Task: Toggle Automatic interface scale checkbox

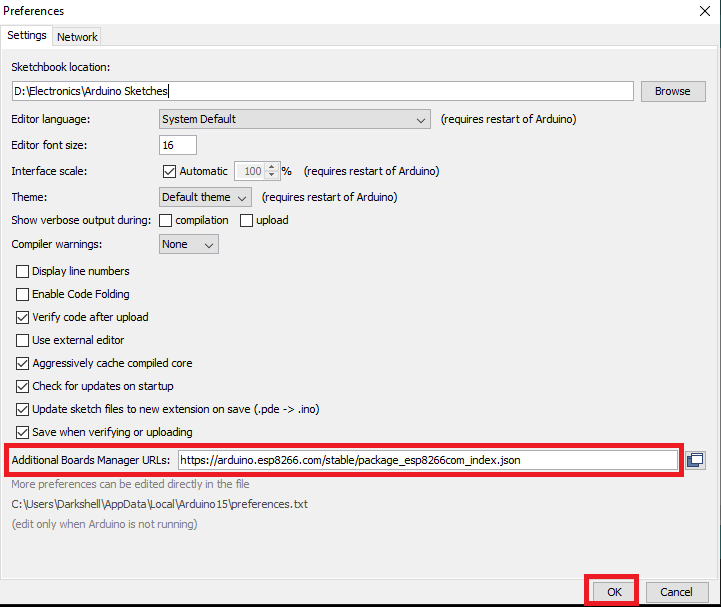Action: click(x=169, y=171)
